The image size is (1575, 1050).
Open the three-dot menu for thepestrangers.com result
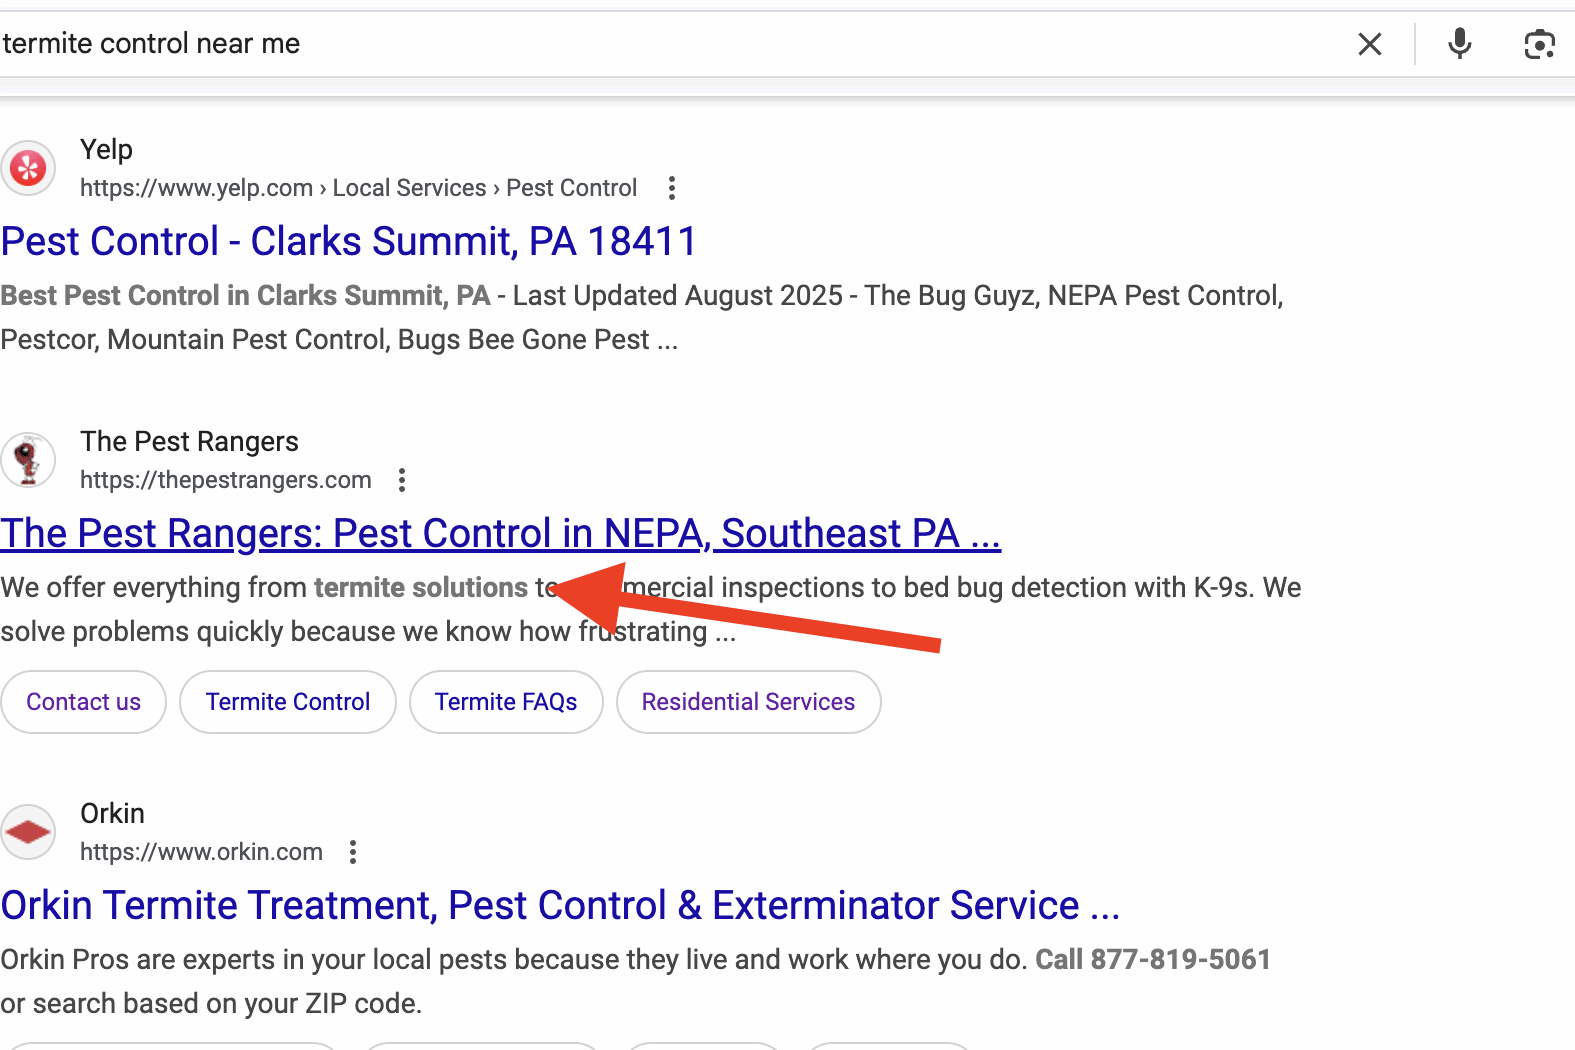tap(402, 480)
